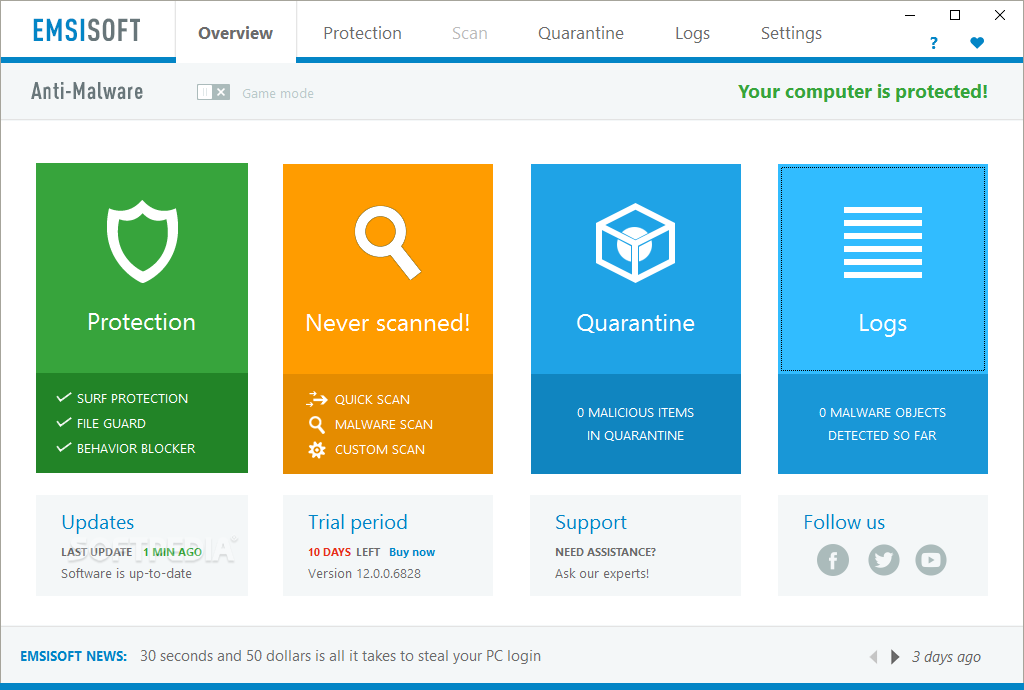
Task: Click the EMSISOFT NEWS: label
Action: [x=73, y=656]
